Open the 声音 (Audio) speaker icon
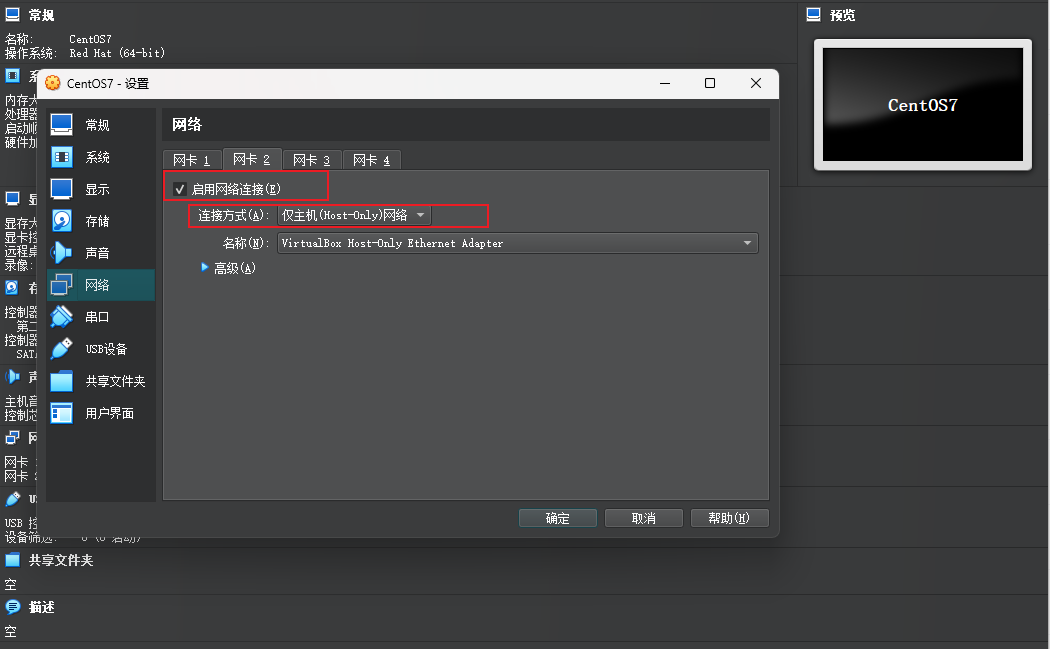The image size is (1050, 649). point(62,253)
